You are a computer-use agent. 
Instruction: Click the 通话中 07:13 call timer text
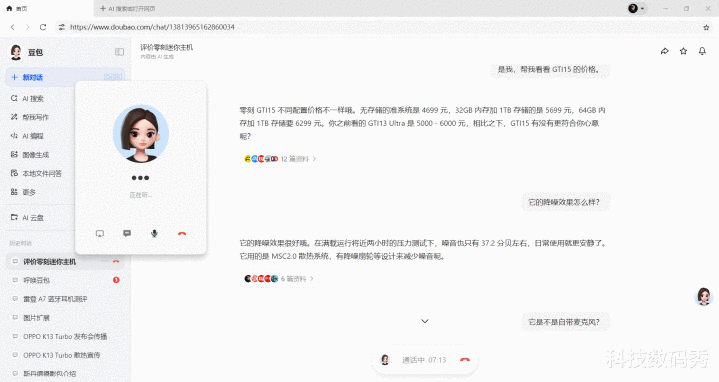(424, 360)
